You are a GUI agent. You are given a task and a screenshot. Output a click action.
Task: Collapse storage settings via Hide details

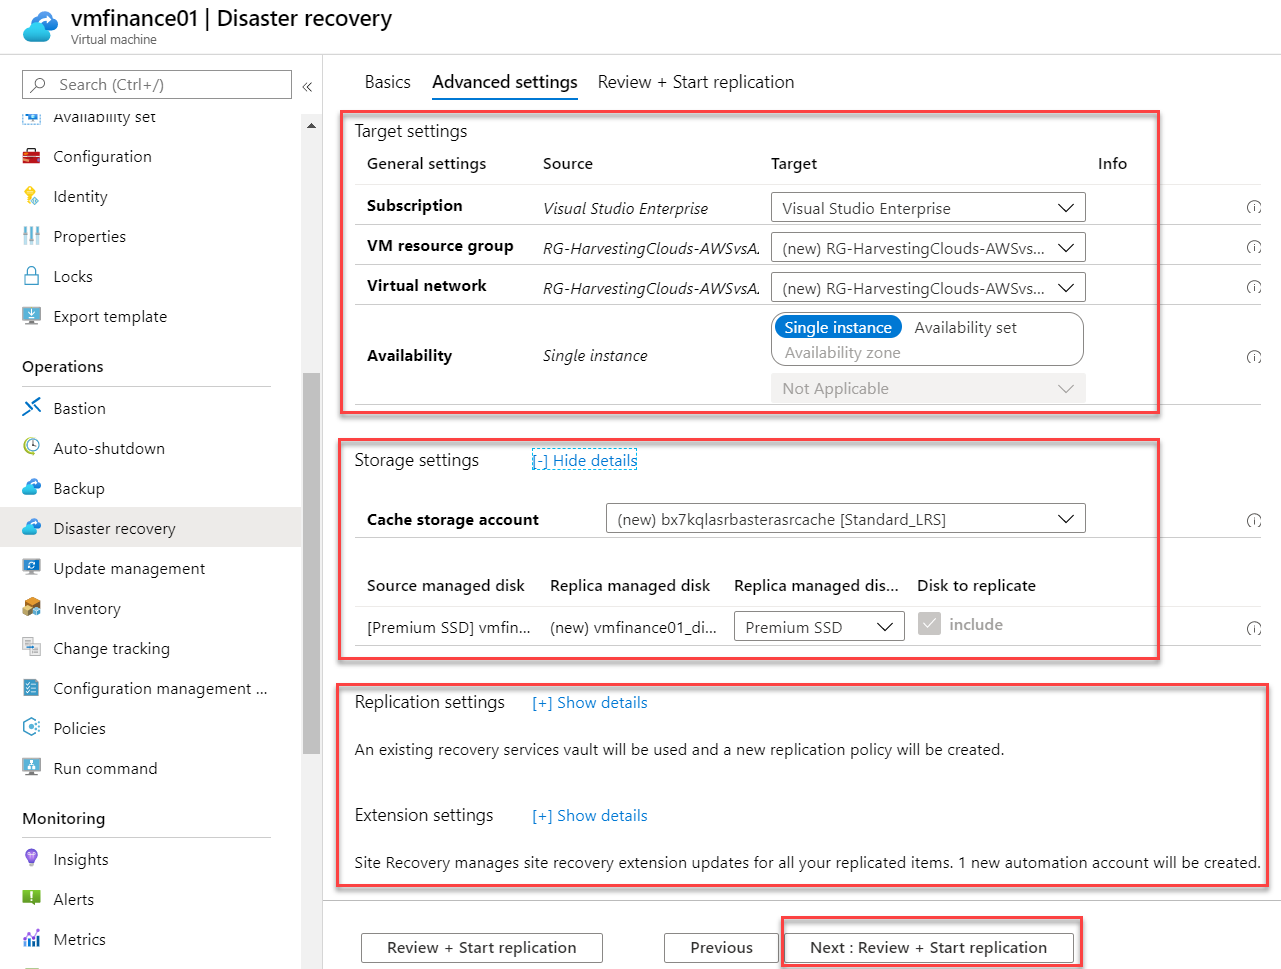585,460
